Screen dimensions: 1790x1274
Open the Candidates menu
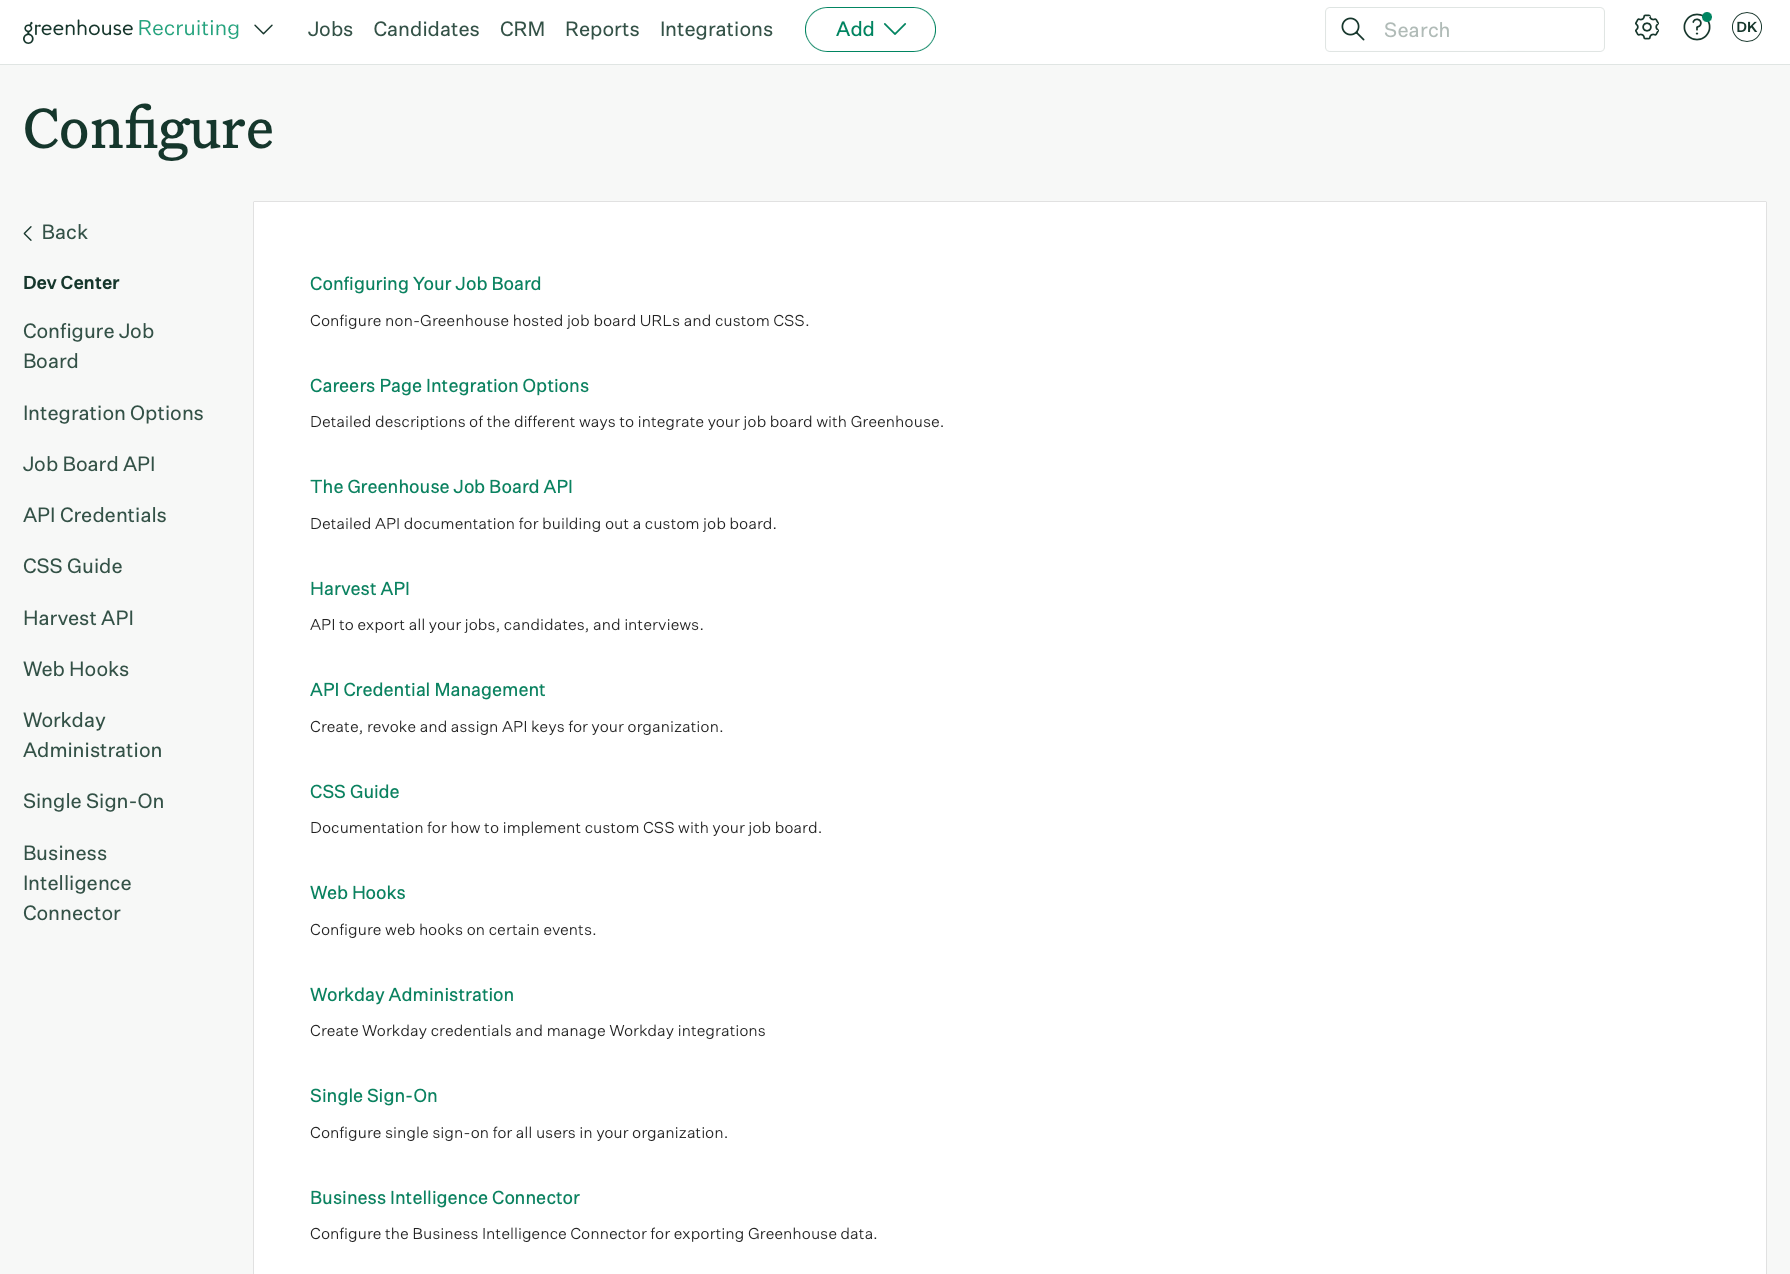(426, 29)
